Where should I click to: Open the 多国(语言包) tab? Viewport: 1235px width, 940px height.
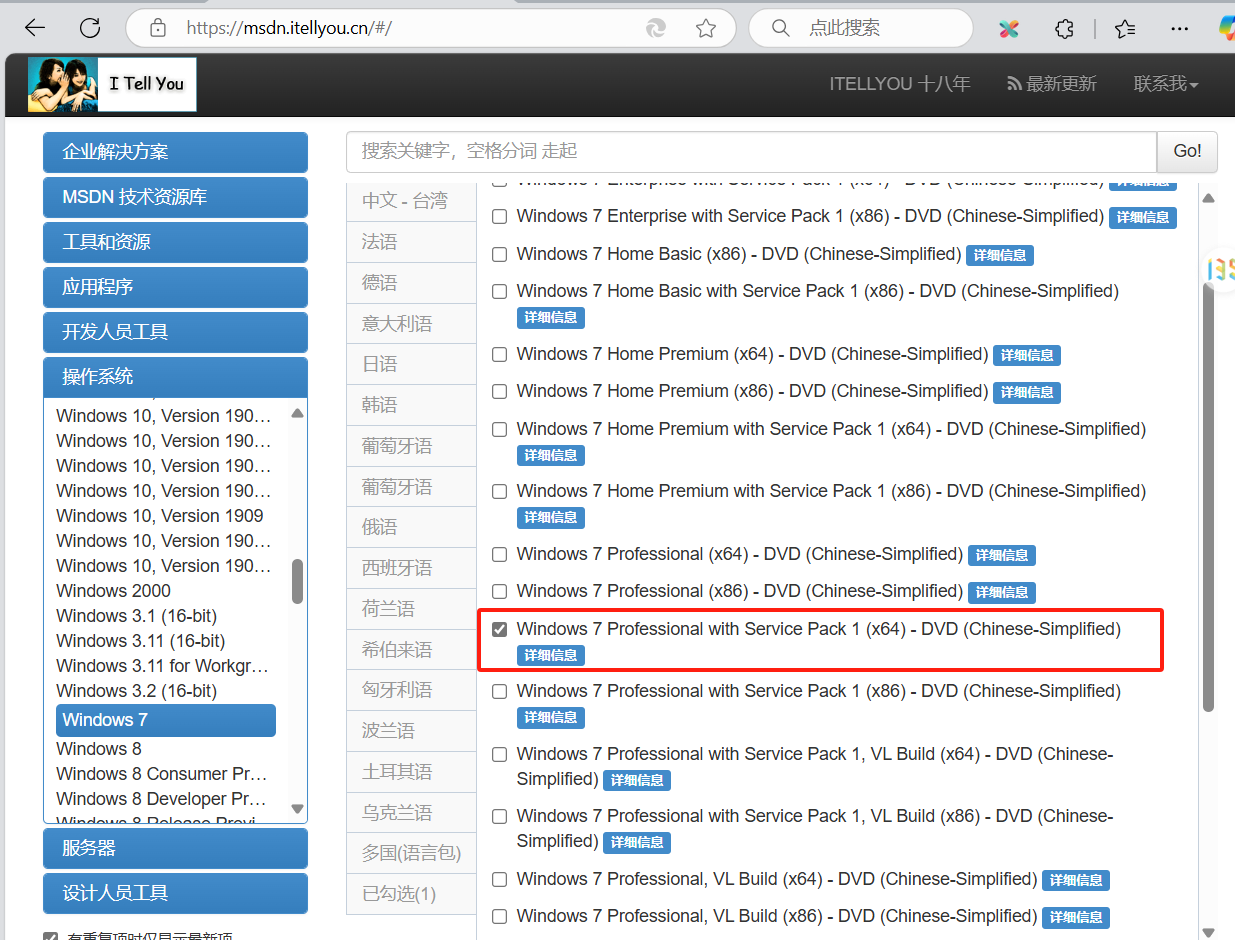[x=411, y=853]
